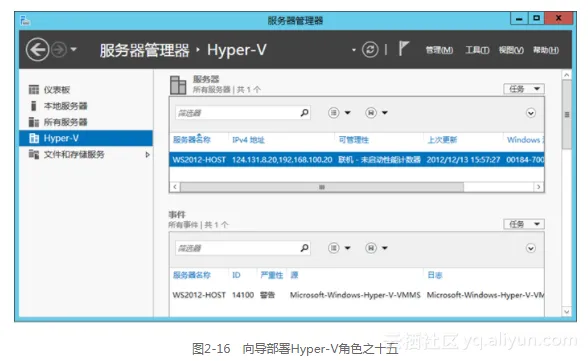Click the refresh icon in header
This screenshot has width=588, height=361.
(x=370, y=49)
